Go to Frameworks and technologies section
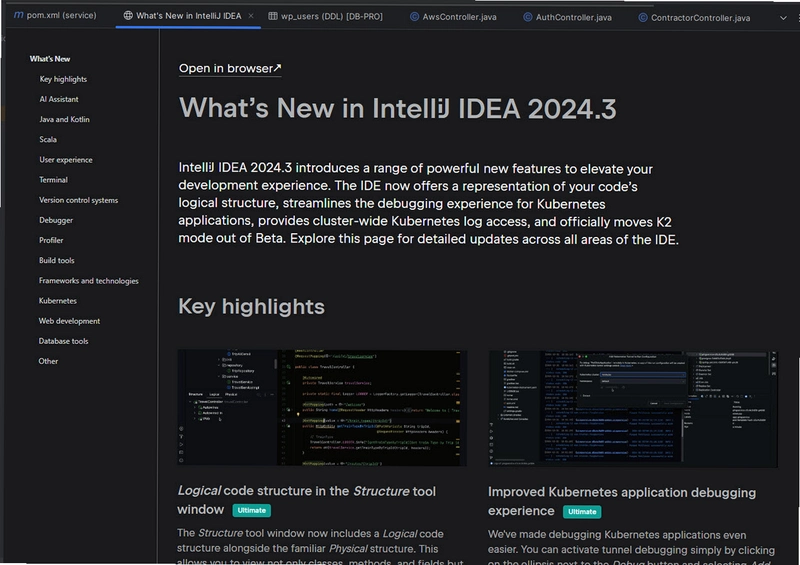Viewport: 800px width, 565px height. click(x=89, y=281)
